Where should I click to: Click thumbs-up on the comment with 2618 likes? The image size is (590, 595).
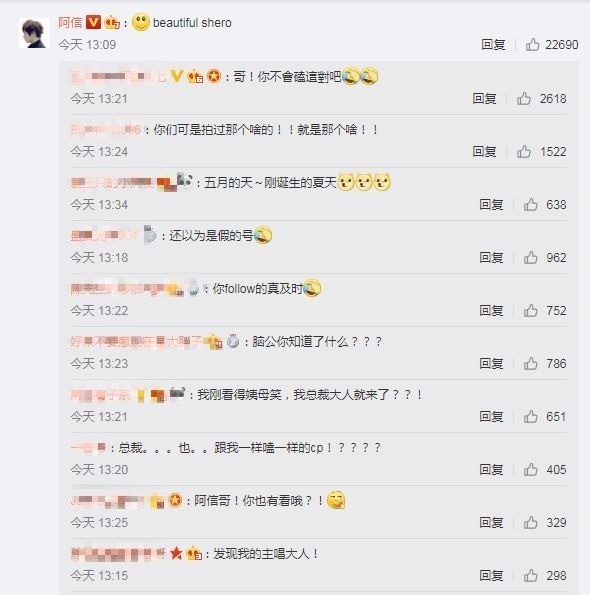(x=524, y=98)
